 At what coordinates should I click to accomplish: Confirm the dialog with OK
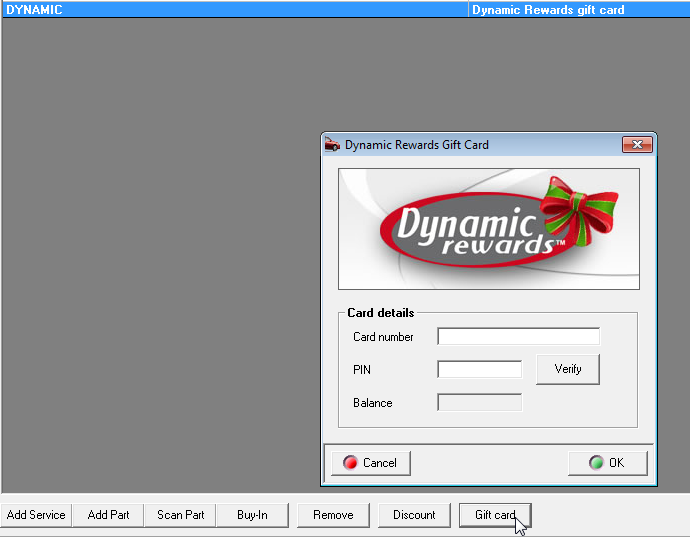608,463
